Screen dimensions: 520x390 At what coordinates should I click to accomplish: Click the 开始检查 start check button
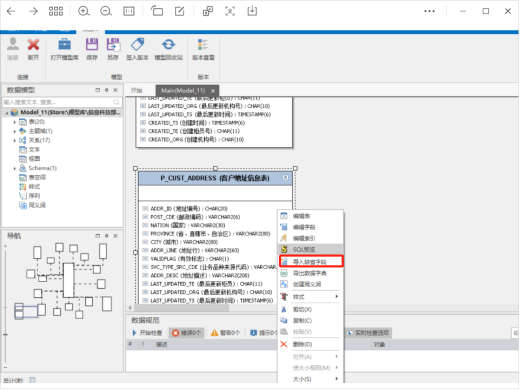coord(147,333)
